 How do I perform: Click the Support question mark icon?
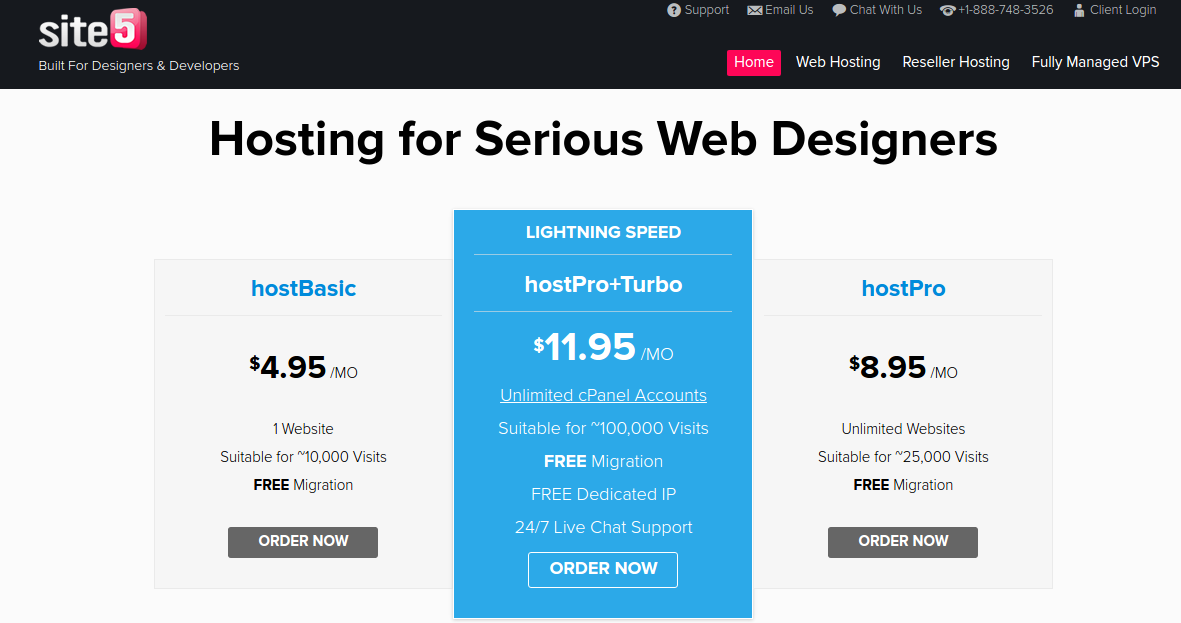[674, 10]
